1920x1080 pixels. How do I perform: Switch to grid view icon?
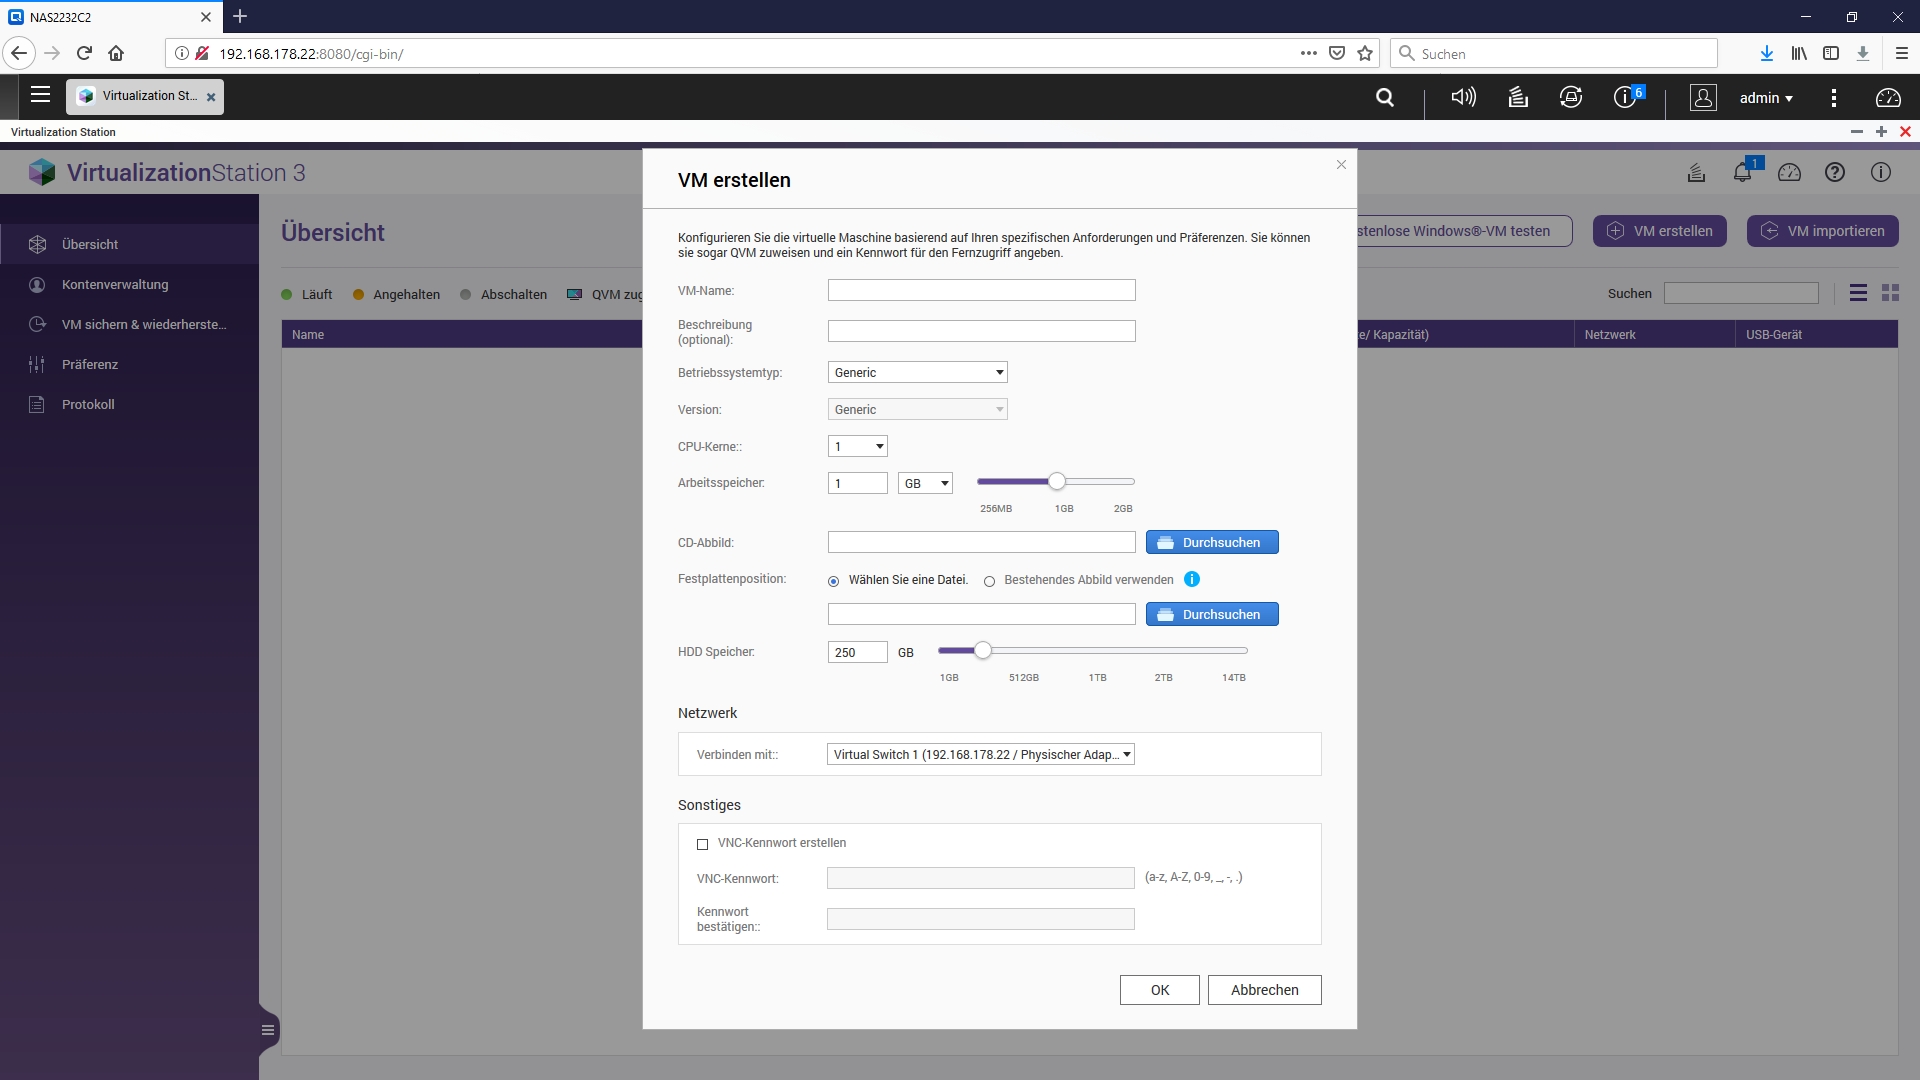[x=1890, y=293]
